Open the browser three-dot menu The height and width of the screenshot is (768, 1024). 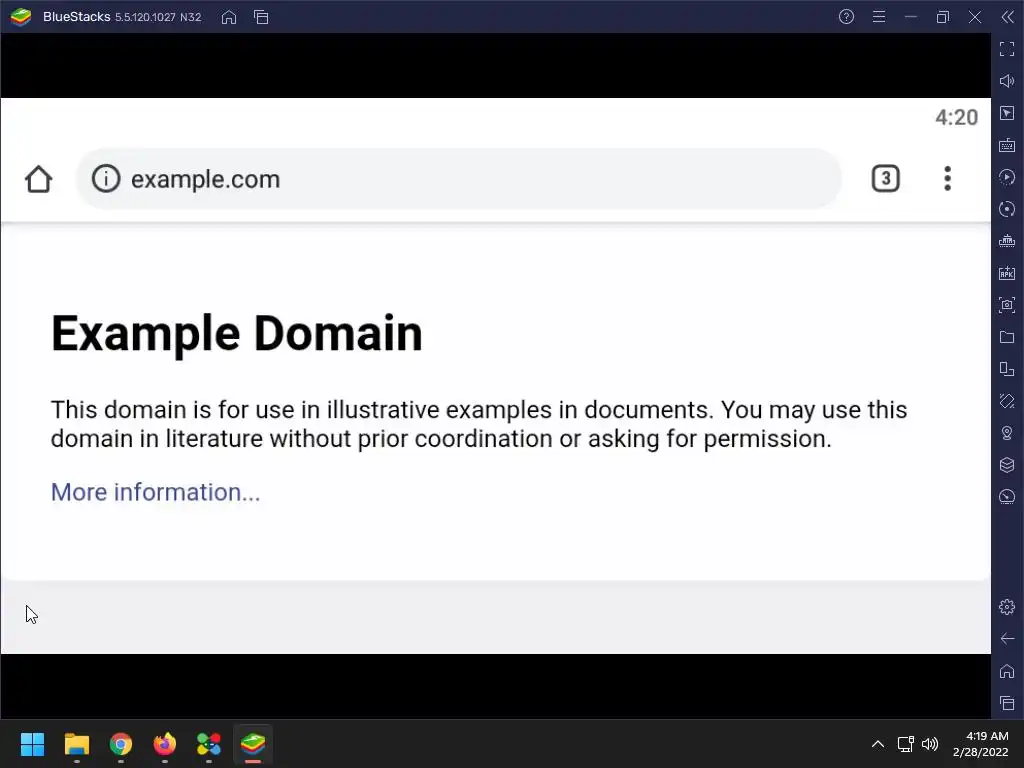point(948,178)
